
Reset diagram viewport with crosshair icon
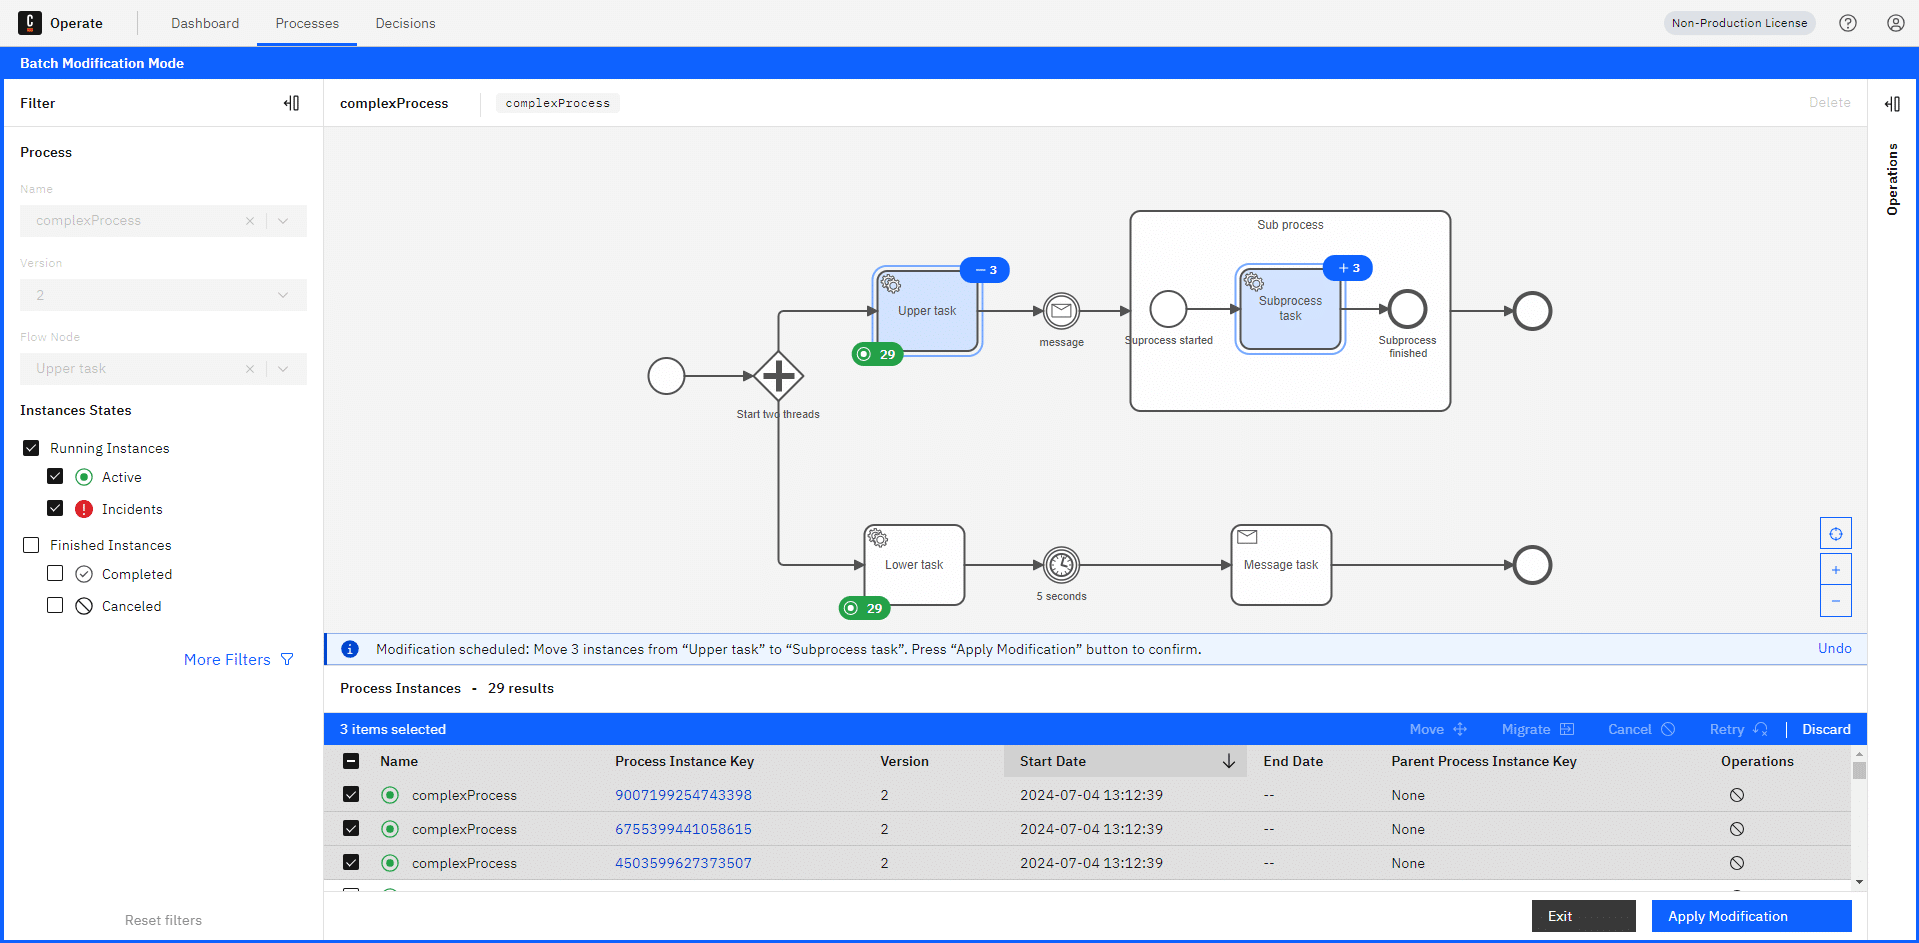click(1835, 533)
